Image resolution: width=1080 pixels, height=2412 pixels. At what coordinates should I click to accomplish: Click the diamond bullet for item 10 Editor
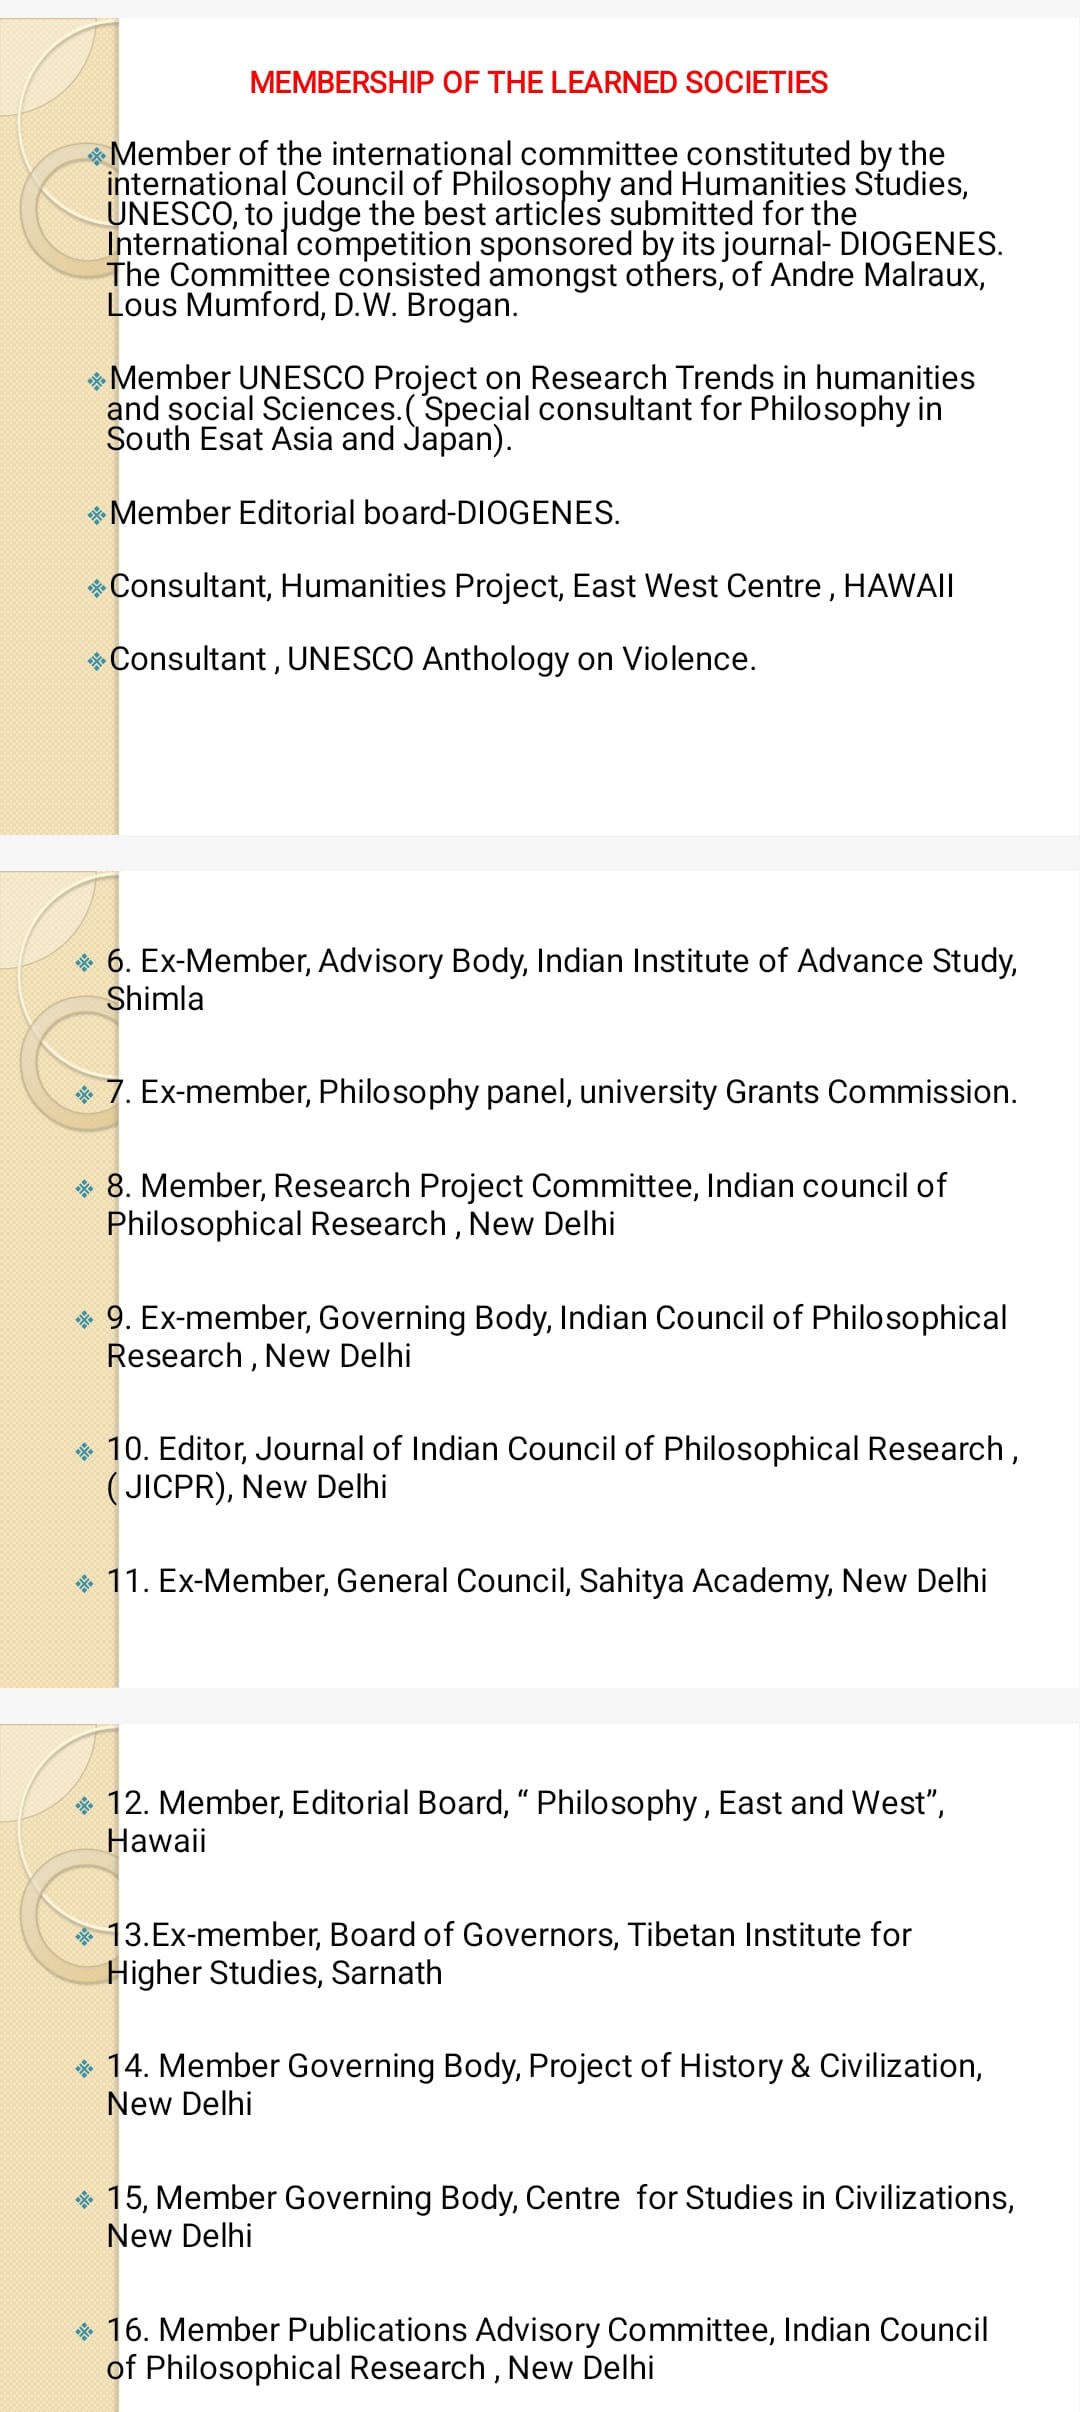pyautogui.click(x=84, y=1451)
